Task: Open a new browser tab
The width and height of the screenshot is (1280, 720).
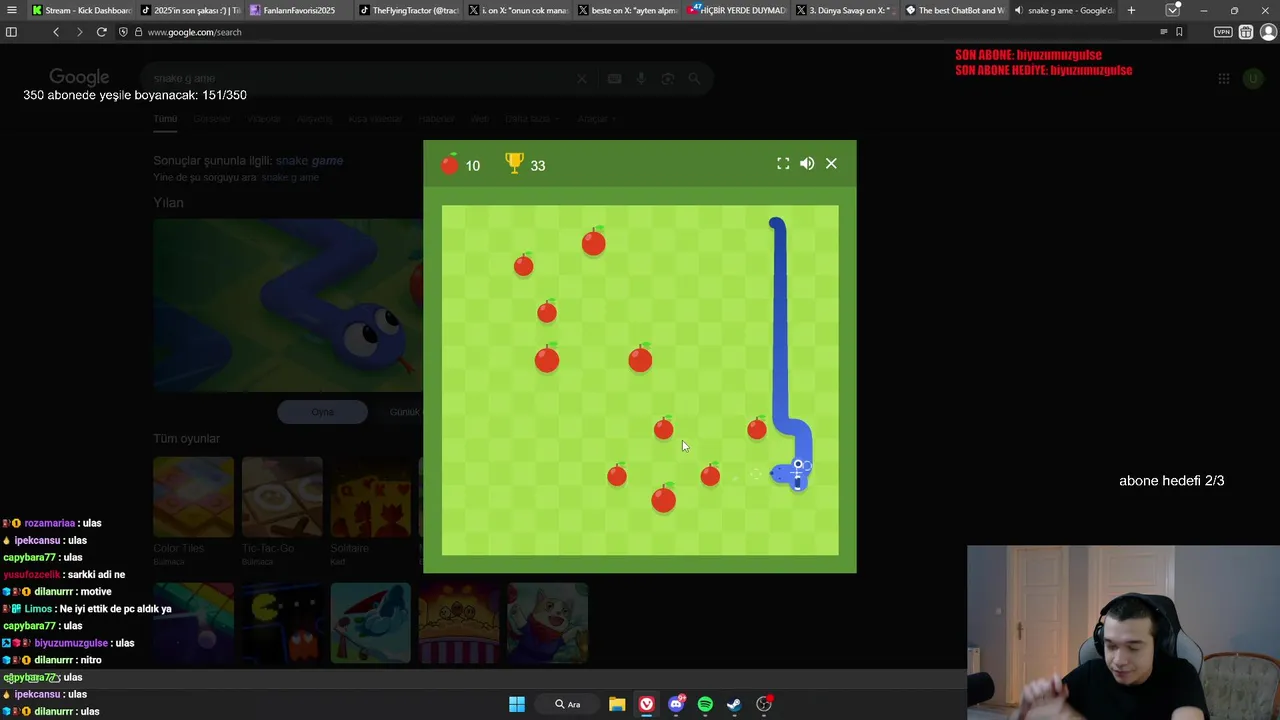Action: tap(1131, 10)
